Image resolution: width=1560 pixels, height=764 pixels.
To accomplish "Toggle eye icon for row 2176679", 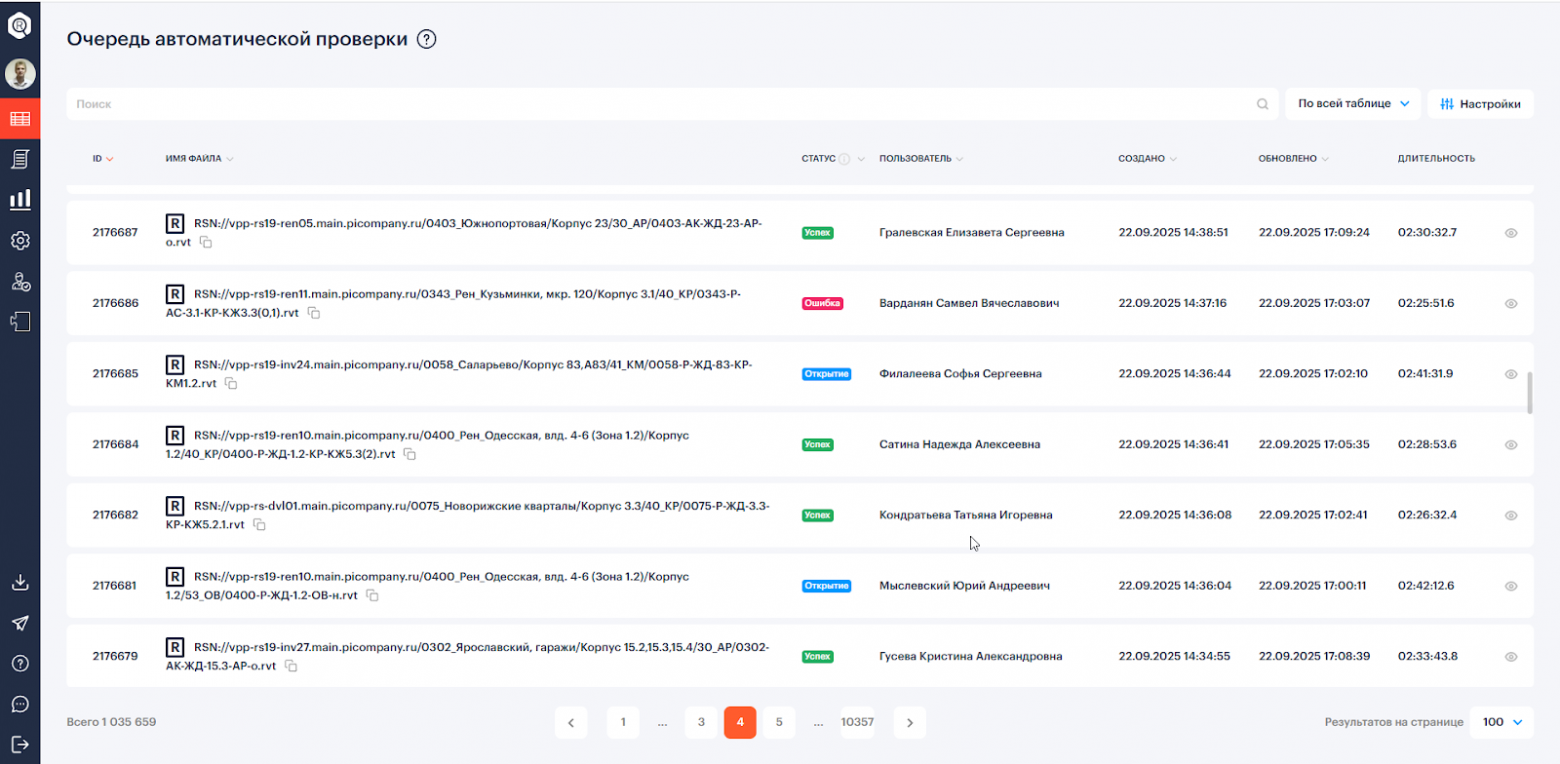I will point(1511,657).
